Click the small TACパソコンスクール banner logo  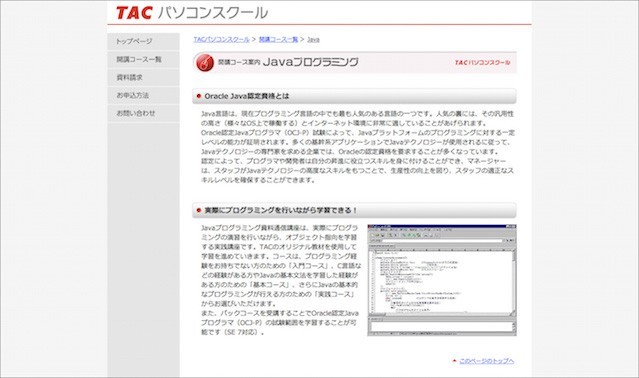pyautogui.click(x=483, y=62)
